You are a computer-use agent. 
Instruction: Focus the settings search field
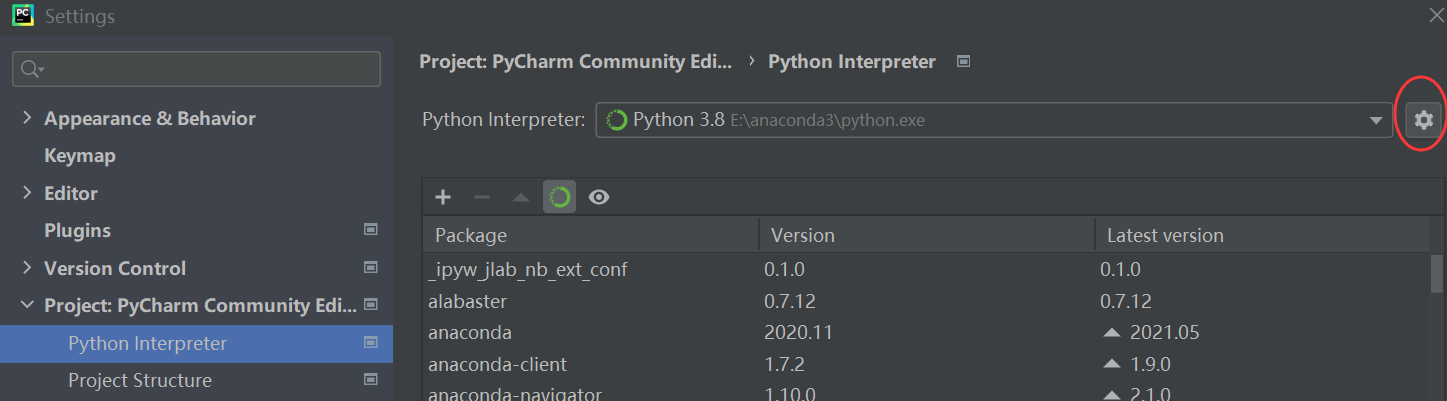(x=196, y=69)
